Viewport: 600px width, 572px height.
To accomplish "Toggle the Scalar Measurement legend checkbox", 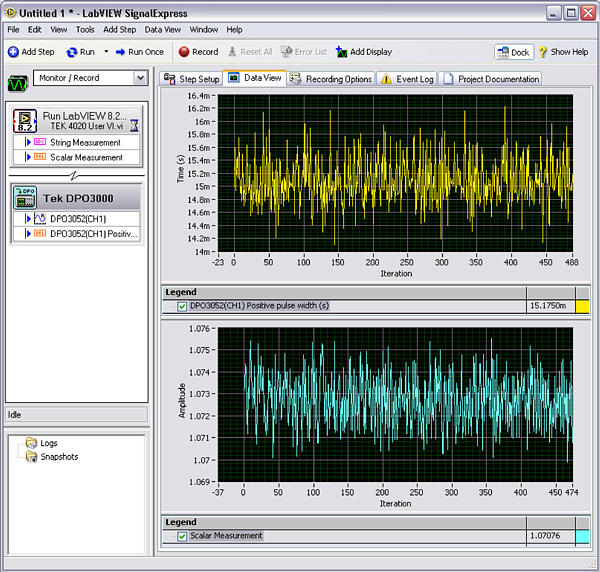I will coord(182,536).
